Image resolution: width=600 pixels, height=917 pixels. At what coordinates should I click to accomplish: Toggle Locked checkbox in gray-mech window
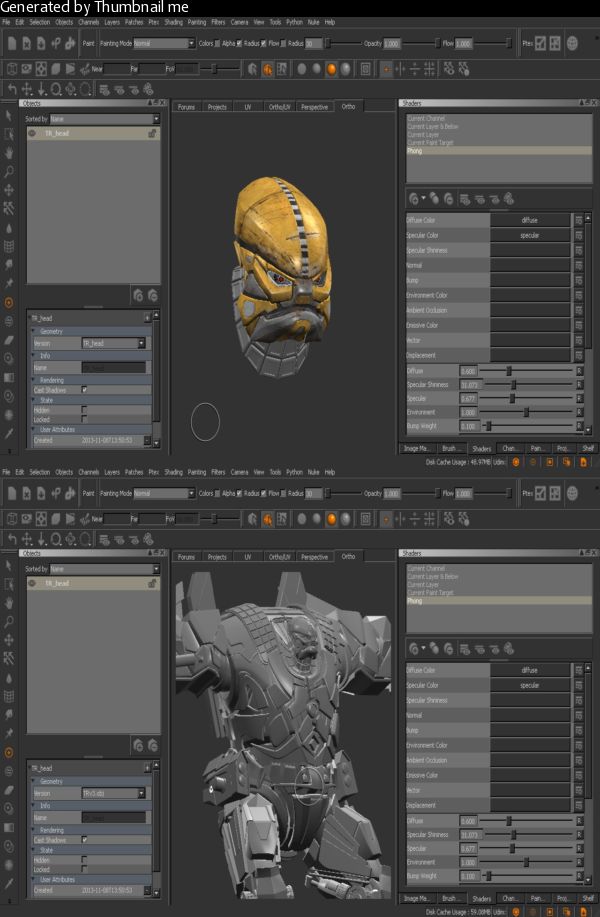point(84,868)
